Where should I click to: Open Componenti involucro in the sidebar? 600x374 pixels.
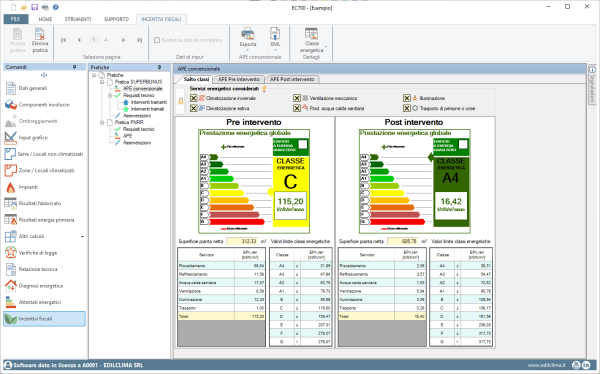pyautogui.click(x=38, y=105)
